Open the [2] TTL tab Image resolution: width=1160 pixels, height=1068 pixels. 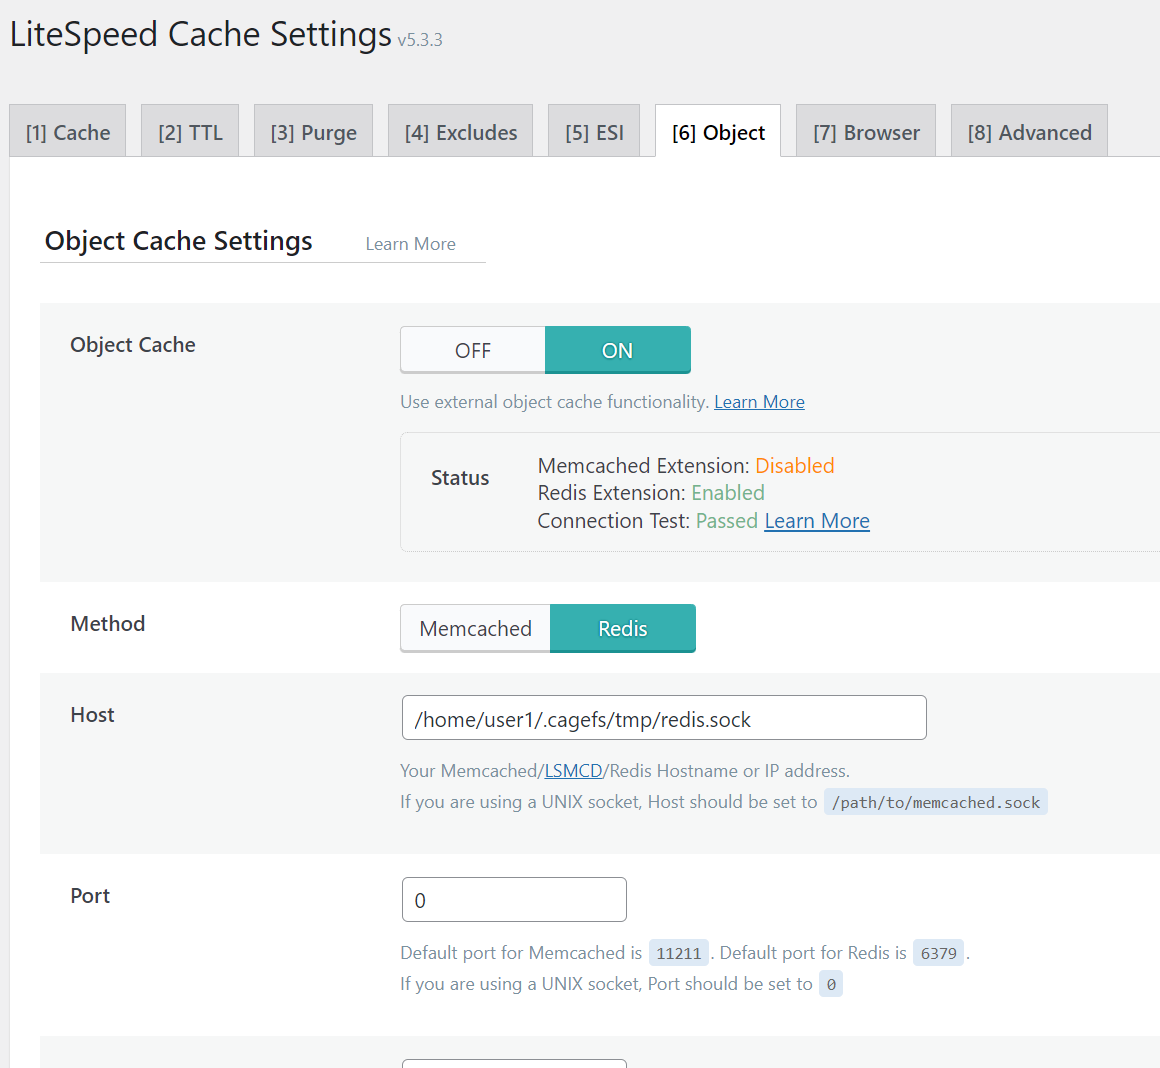tap(190, 132)
